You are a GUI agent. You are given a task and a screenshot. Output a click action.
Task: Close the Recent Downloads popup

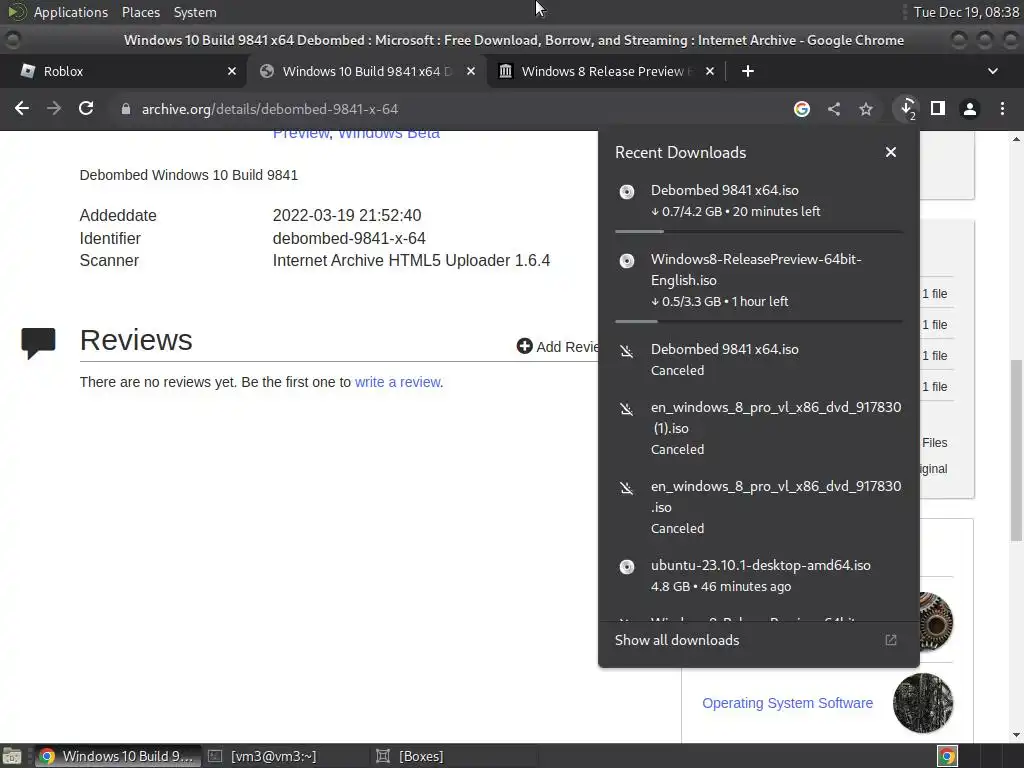pyautogui.click(x=891, y=152)
